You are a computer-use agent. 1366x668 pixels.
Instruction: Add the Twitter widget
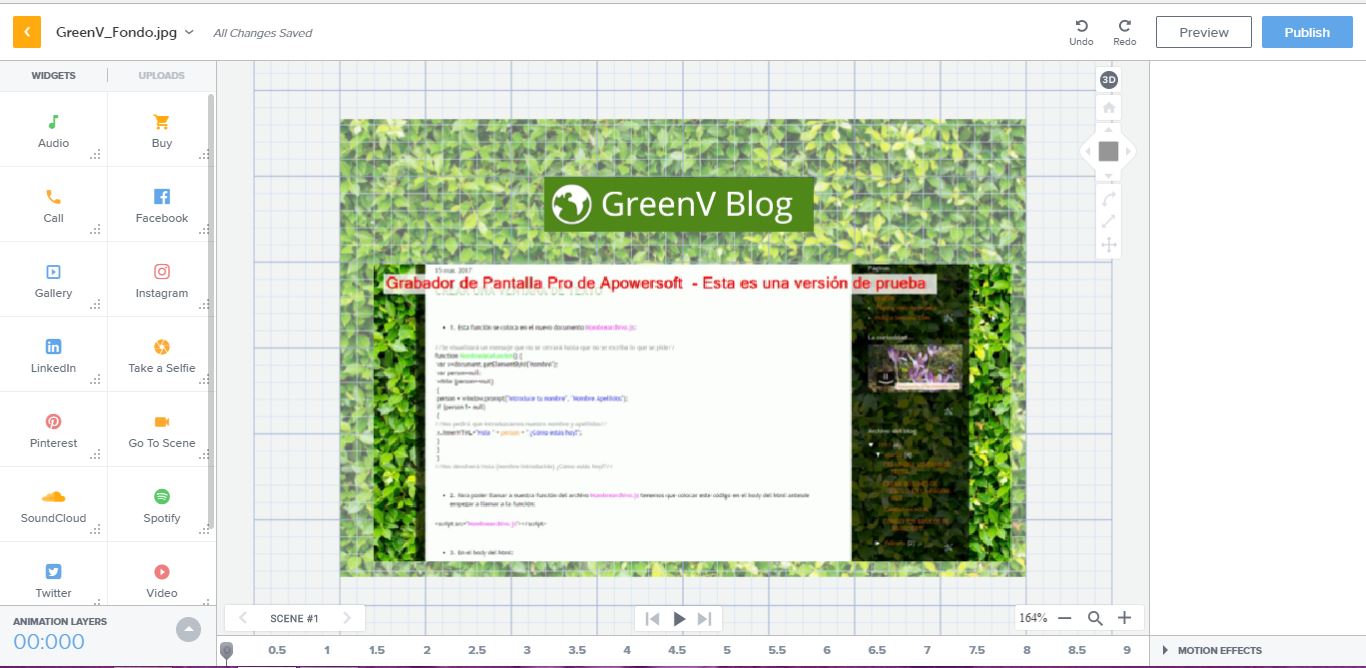pyautogui.click(x=53, y=575)
